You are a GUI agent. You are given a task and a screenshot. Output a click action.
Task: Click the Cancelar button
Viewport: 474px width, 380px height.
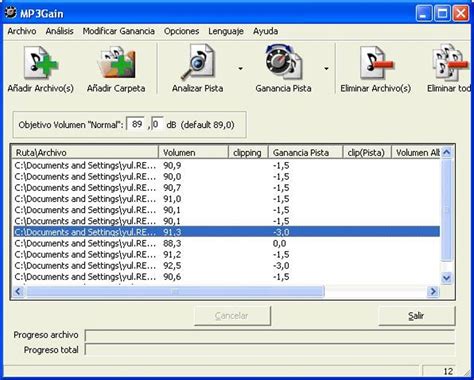pos(232,315)
